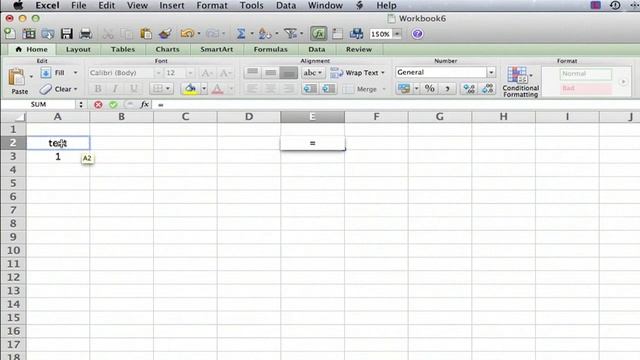Expand the Clear dropdown arrow
This screenshot has width=640, height=360.
pyautogui.click(x=76, y=89)
